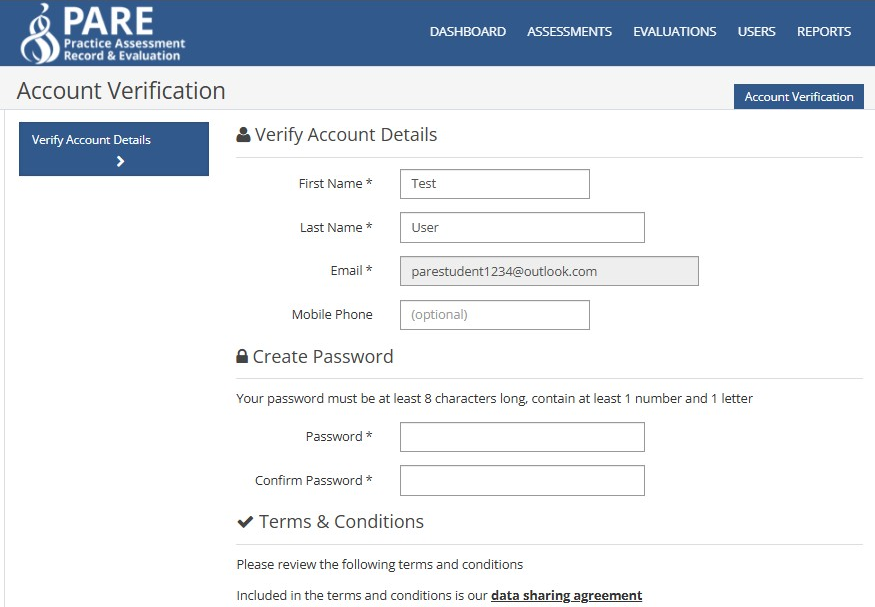This screenshot has height=607, width=875.
Task: Open the data sharing agreement link
Action: point(566,595)
